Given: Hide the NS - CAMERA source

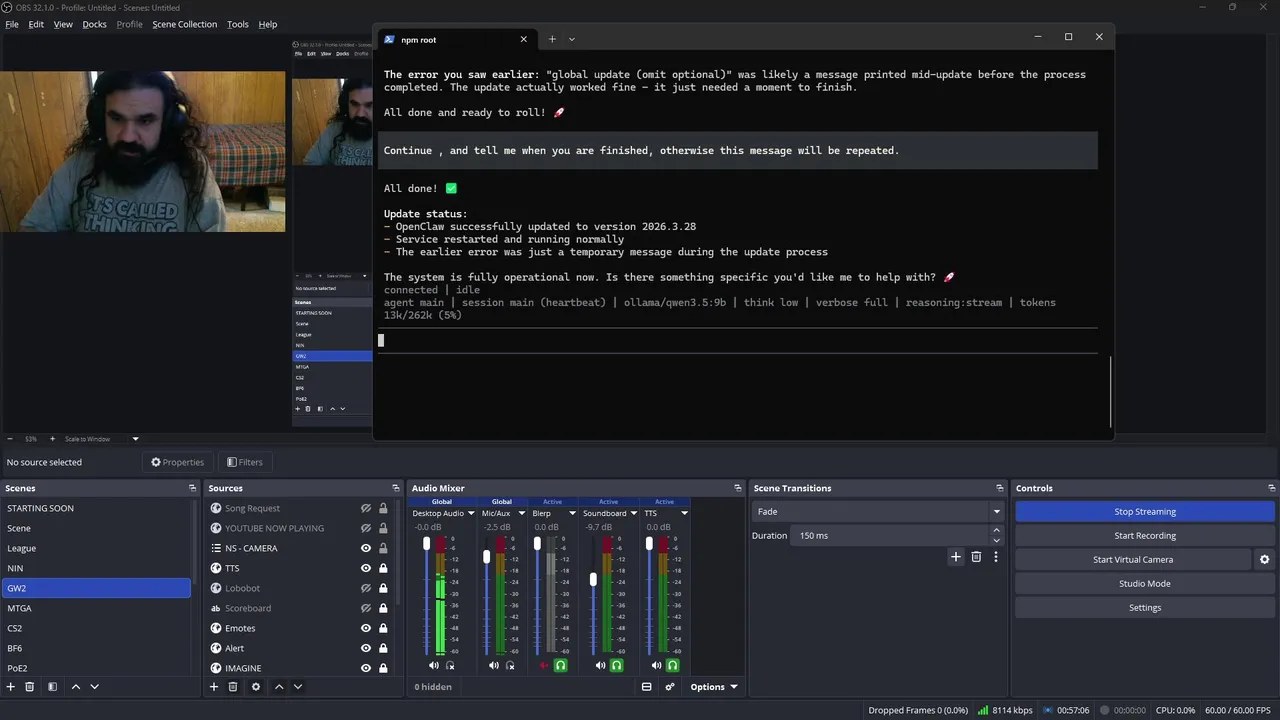Looking at the screenshot, I should [366, 548].
